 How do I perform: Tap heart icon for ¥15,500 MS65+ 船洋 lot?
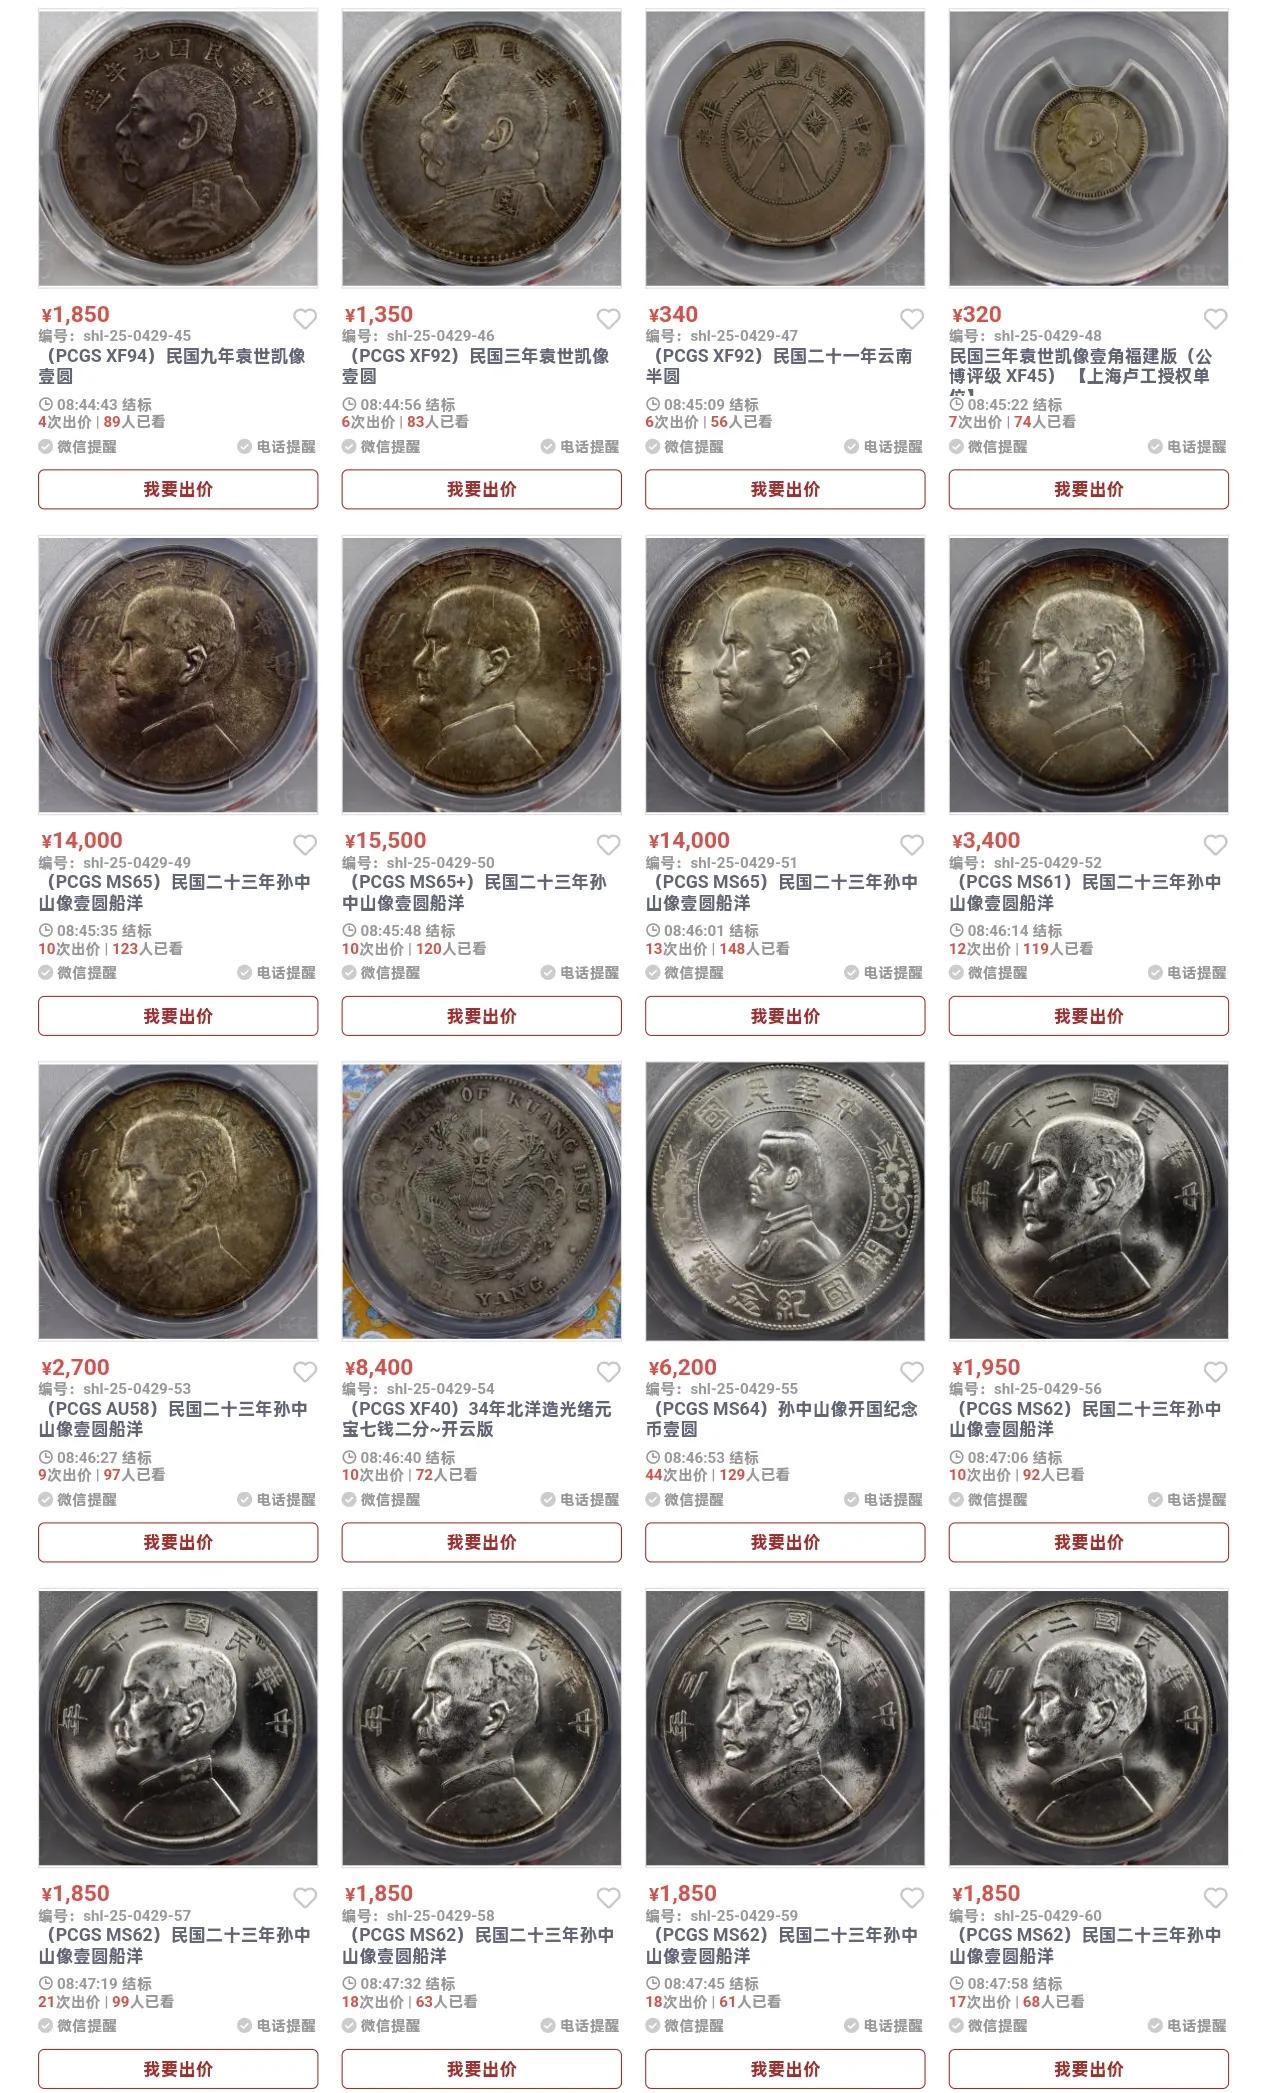point(609,845)
